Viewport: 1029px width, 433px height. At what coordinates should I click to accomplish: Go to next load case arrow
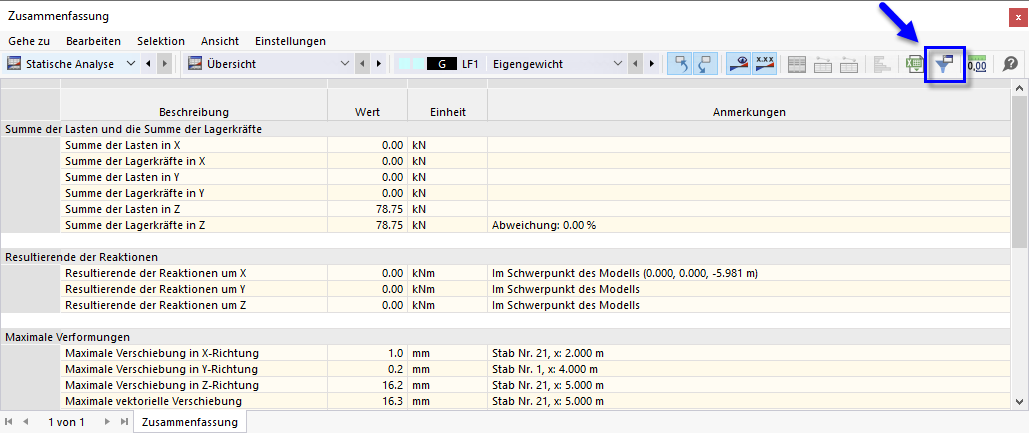tap(654, 64)
